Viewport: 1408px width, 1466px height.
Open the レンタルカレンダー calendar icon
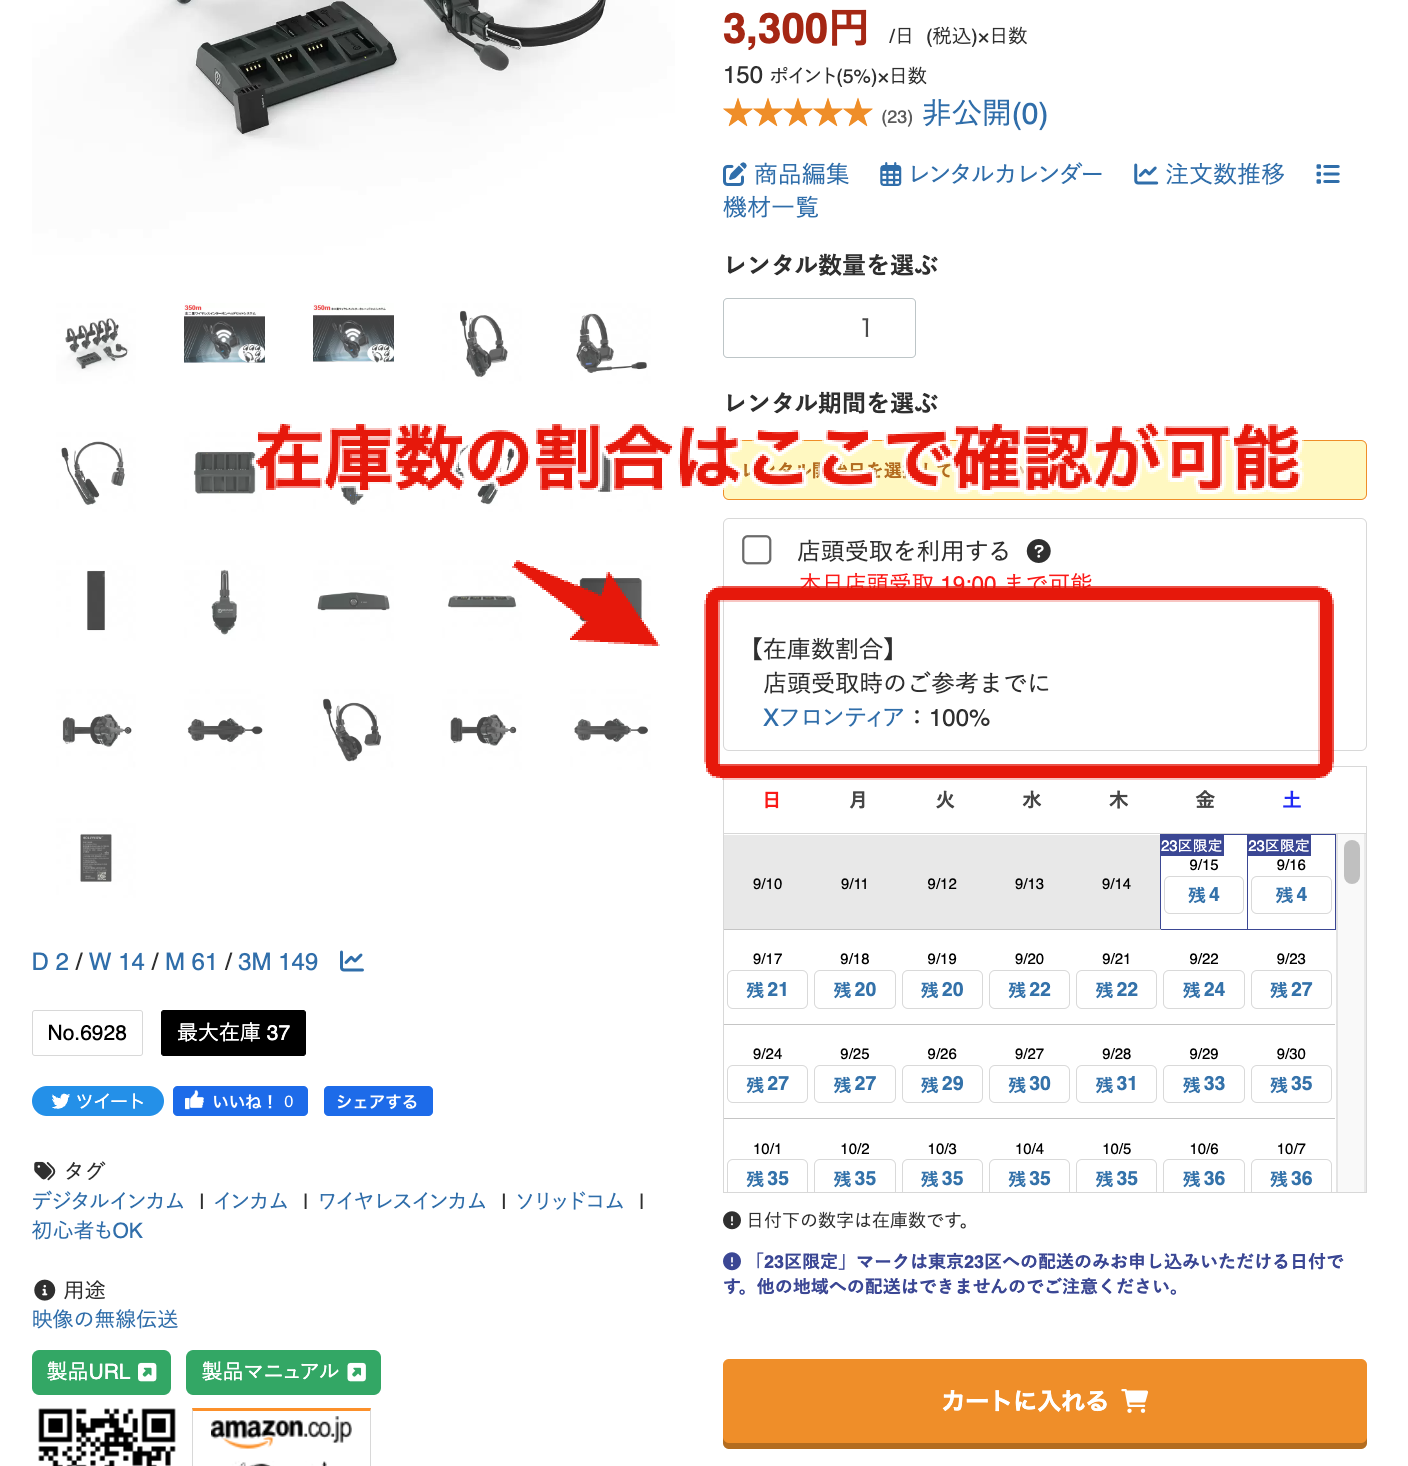[890, 175]
